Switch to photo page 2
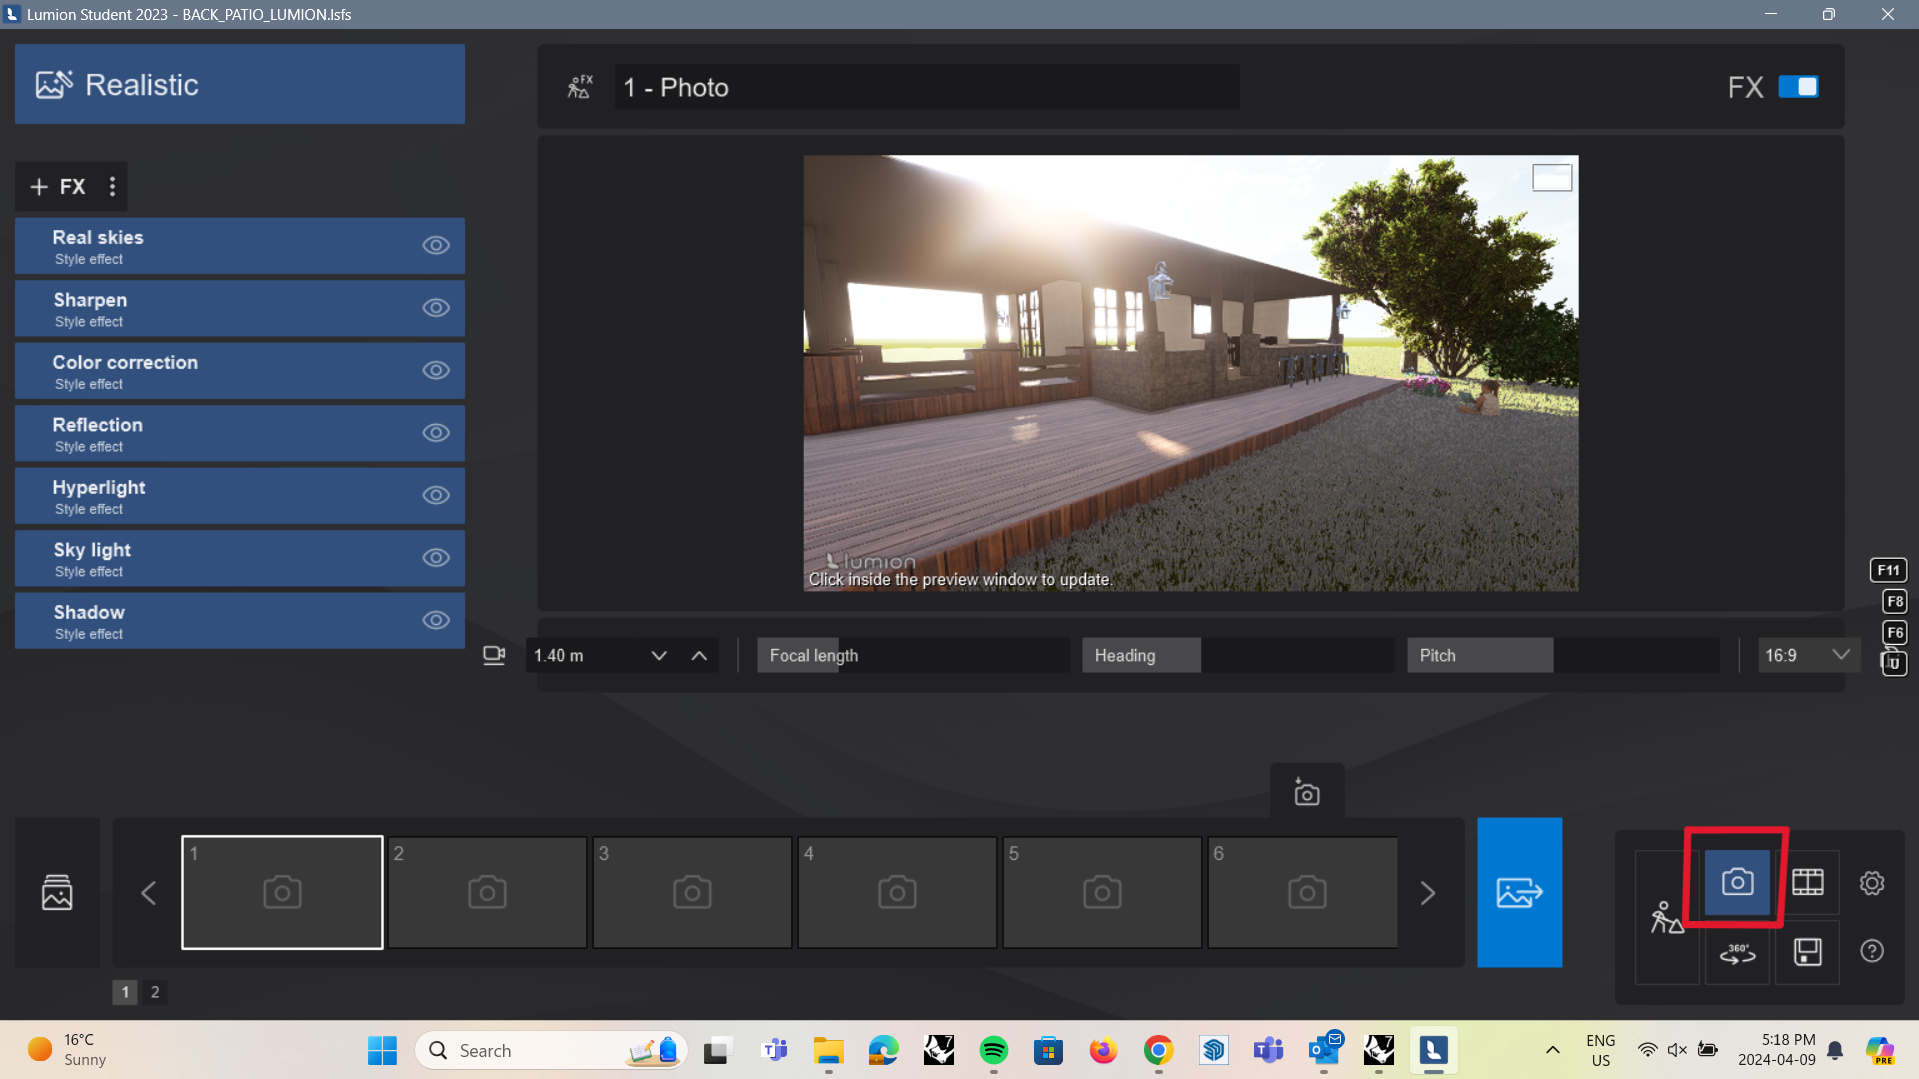 click(x=155, y=992)
